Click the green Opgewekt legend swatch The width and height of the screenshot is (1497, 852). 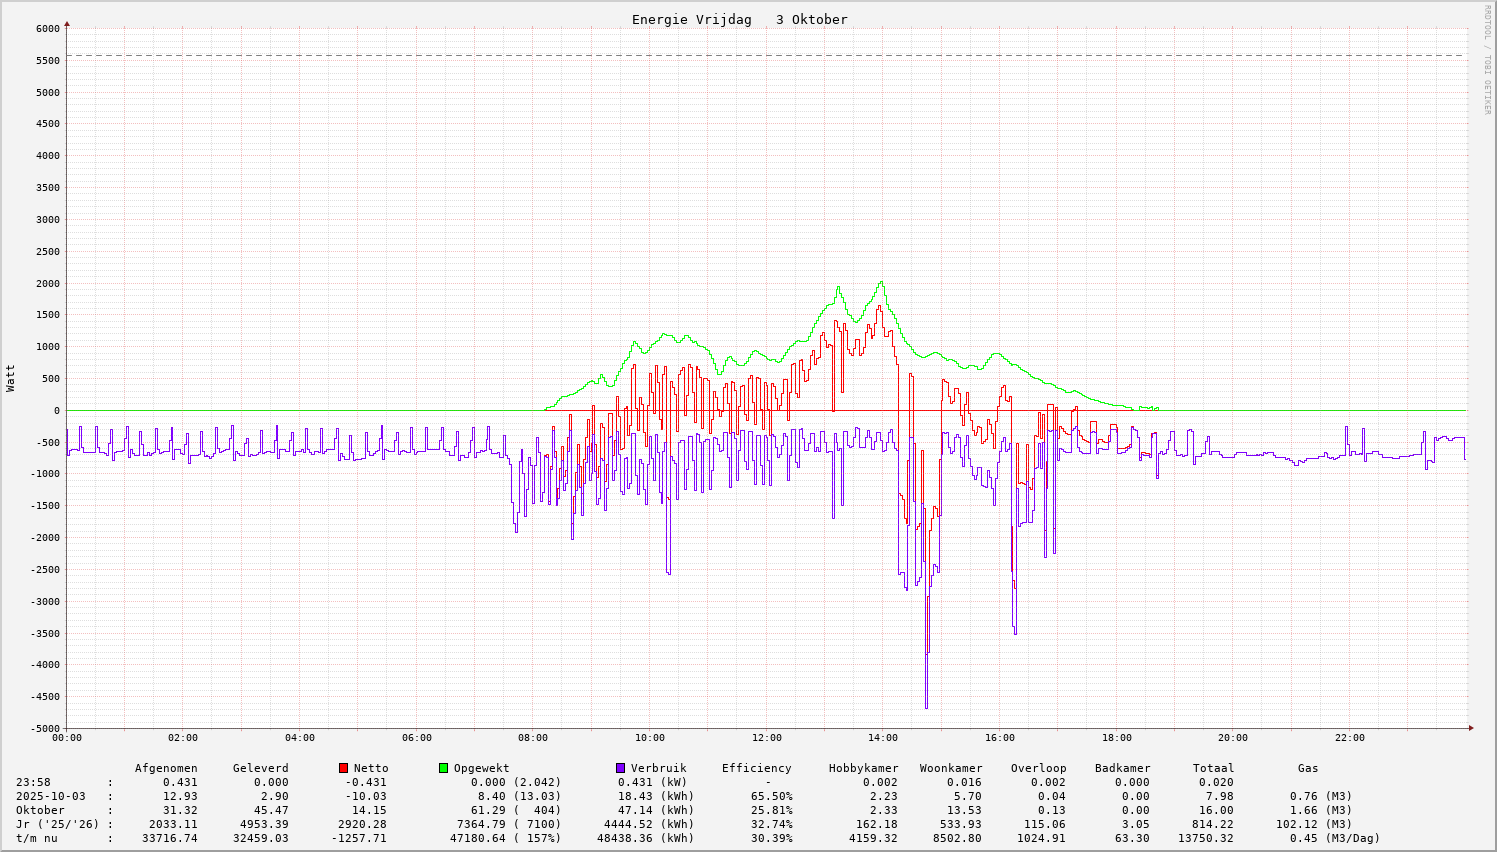[x=443, y=768]
